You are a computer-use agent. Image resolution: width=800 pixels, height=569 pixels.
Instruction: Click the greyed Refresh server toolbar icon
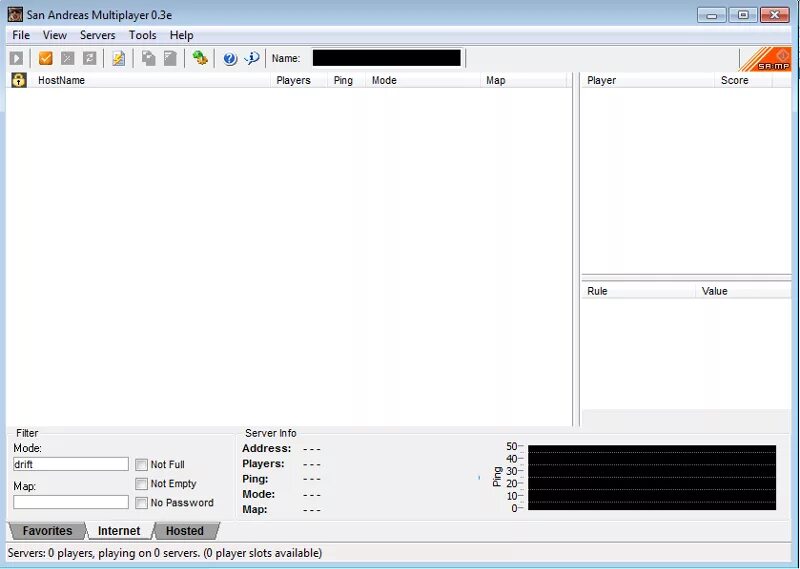tap(90, 58)
